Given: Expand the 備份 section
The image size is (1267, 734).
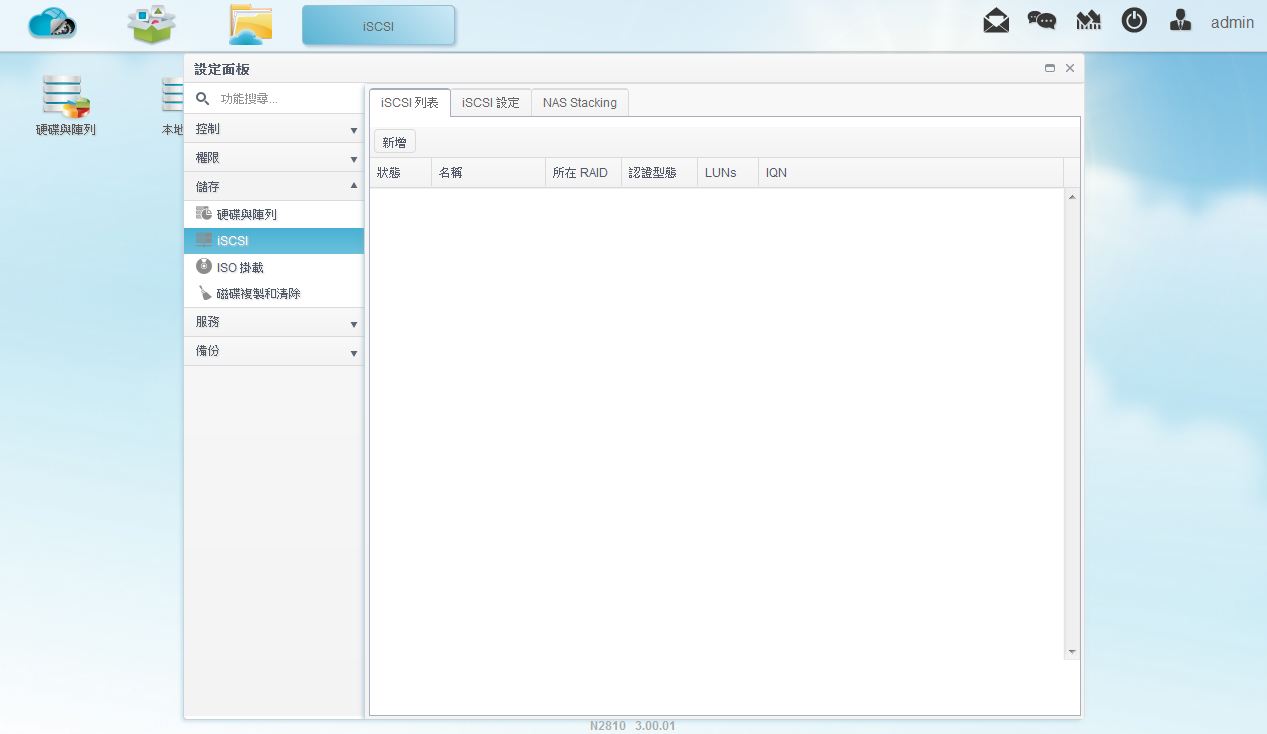Looking at the screenshot, I should click(x=274, y=351).
